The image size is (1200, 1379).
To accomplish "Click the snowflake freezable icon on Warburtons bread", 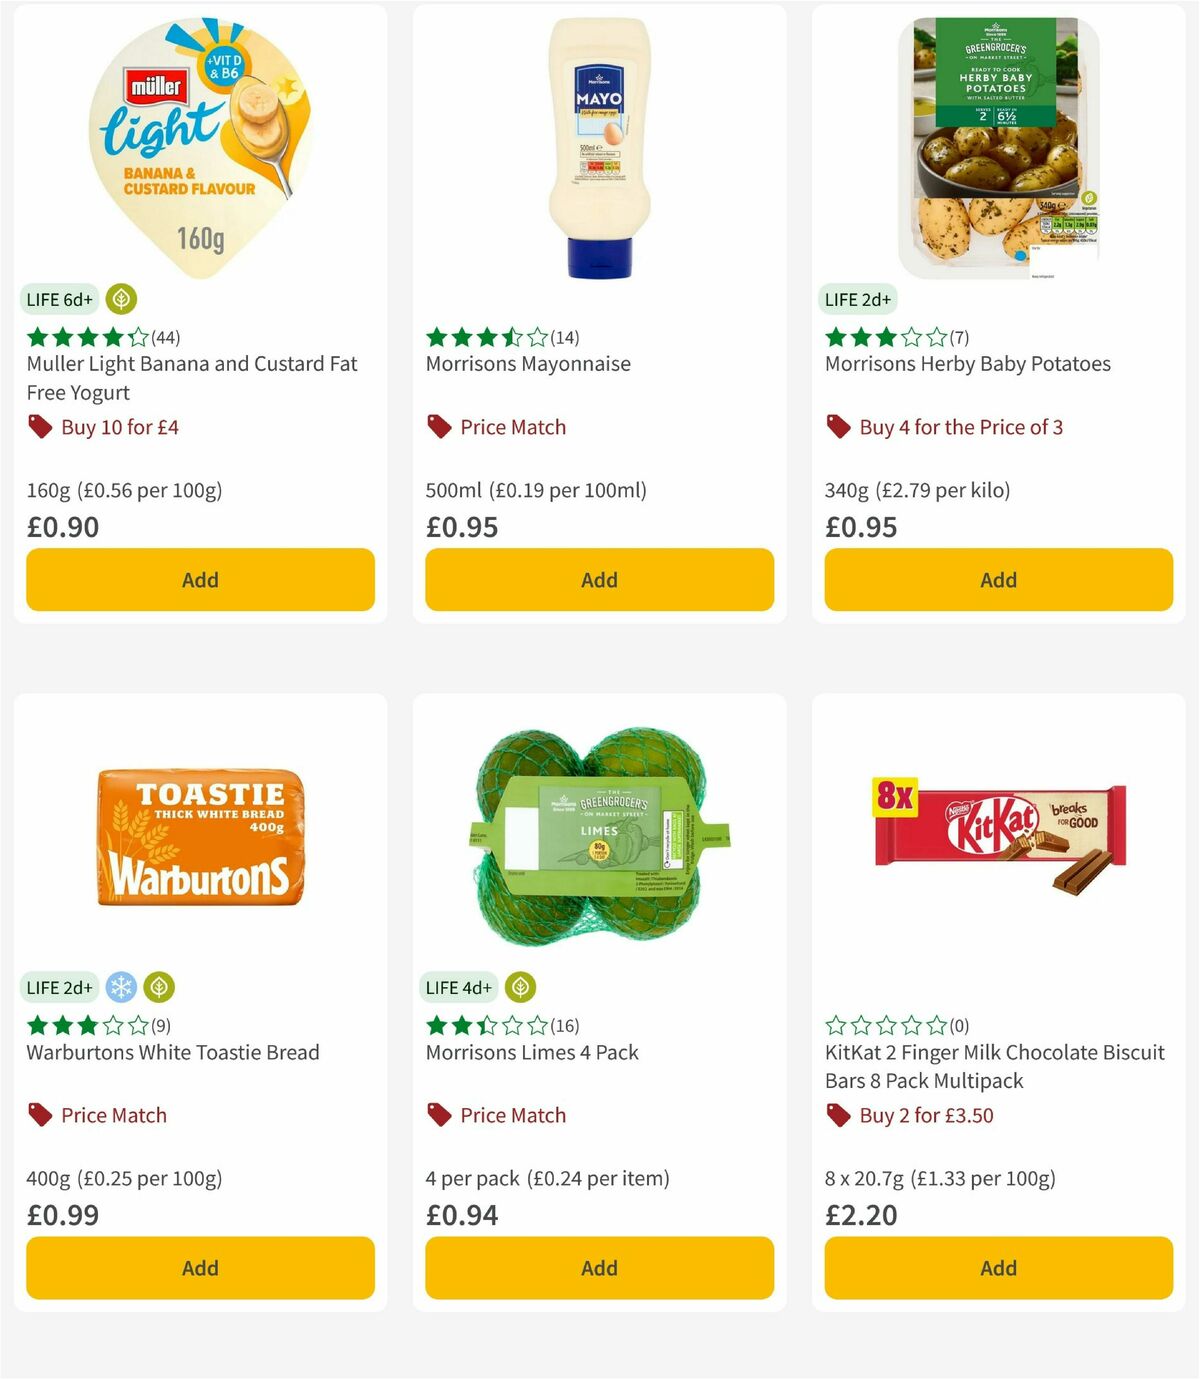I will point(120,987).
